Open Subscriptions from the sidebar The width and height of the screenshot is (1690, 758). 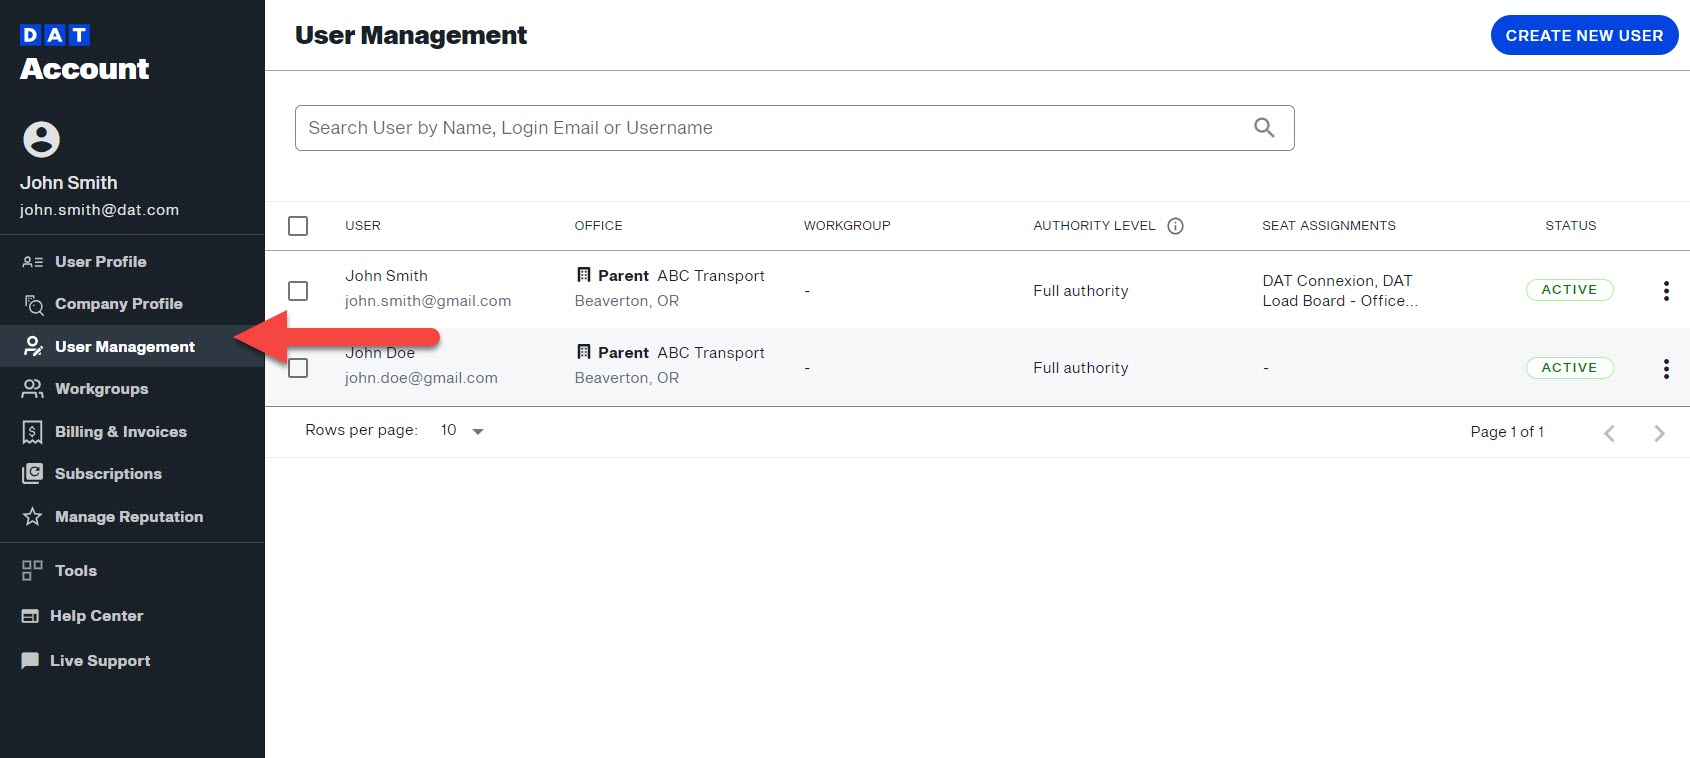point(108,474)
